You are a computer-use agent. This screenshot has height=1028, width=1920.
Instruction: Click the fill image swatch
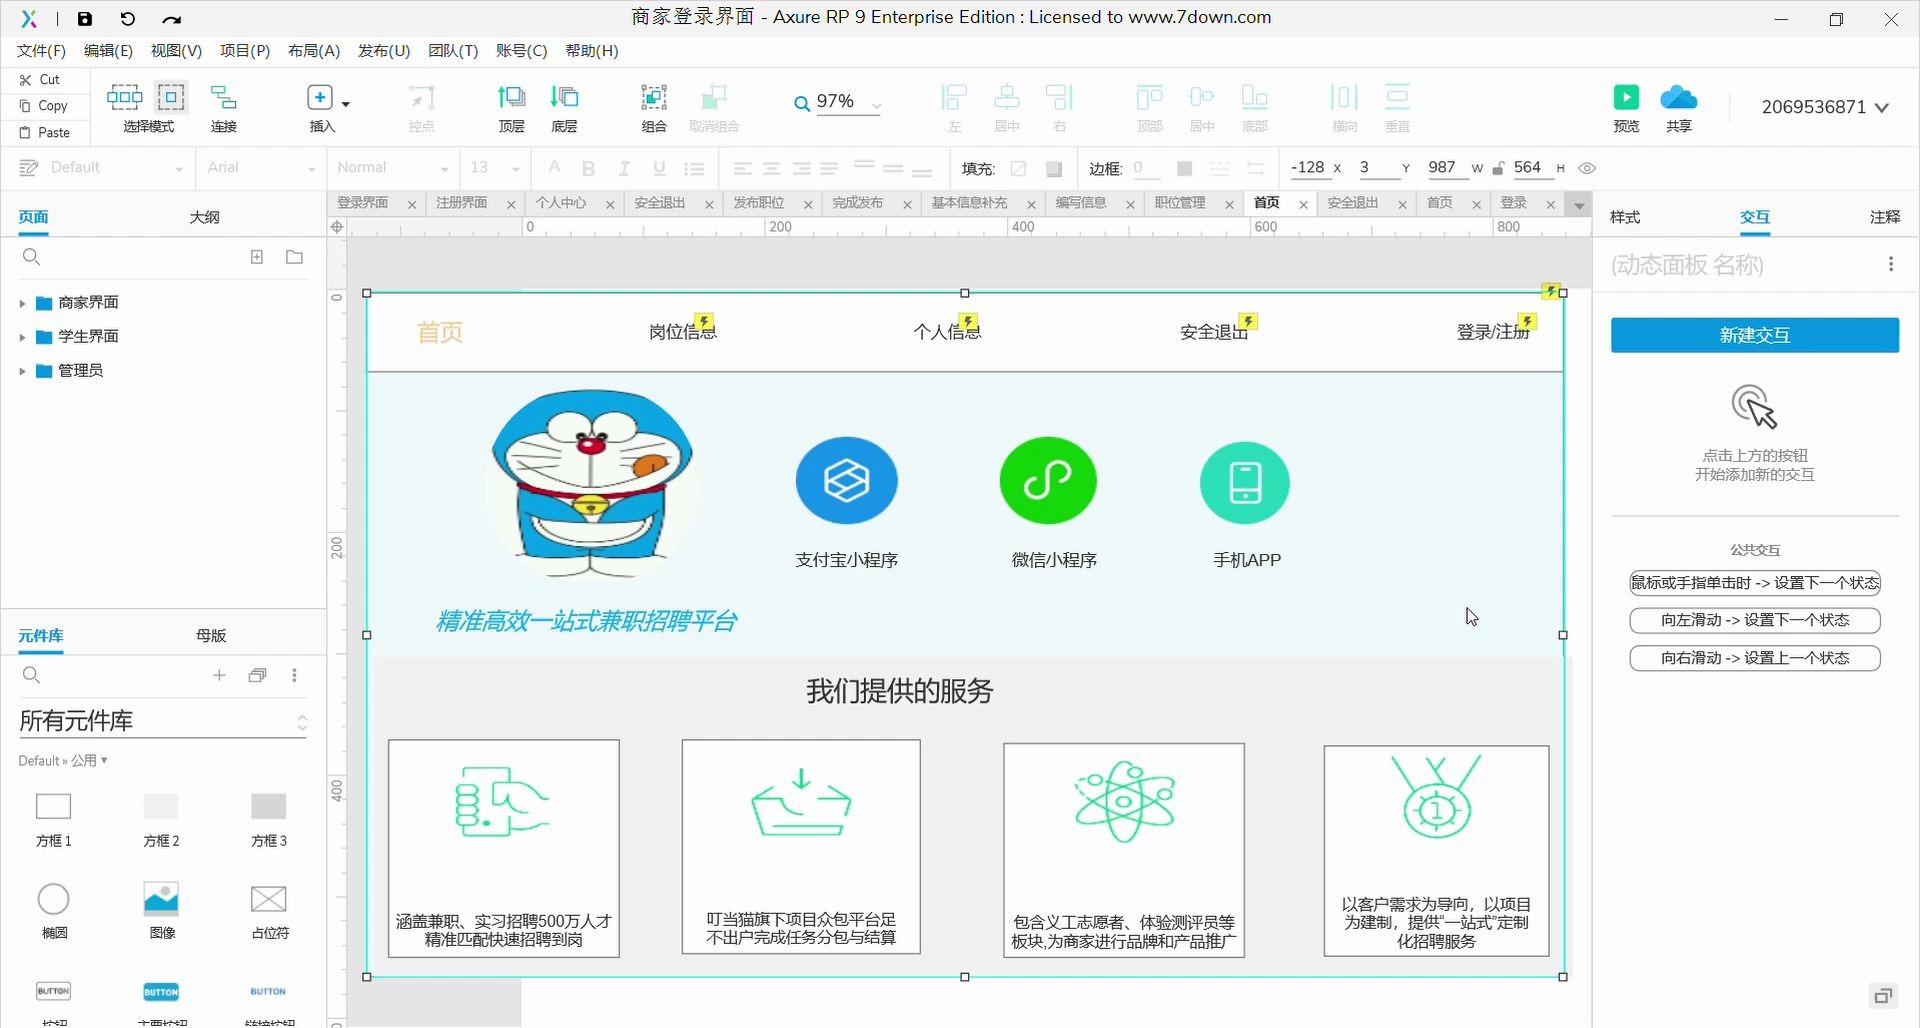1053,169
